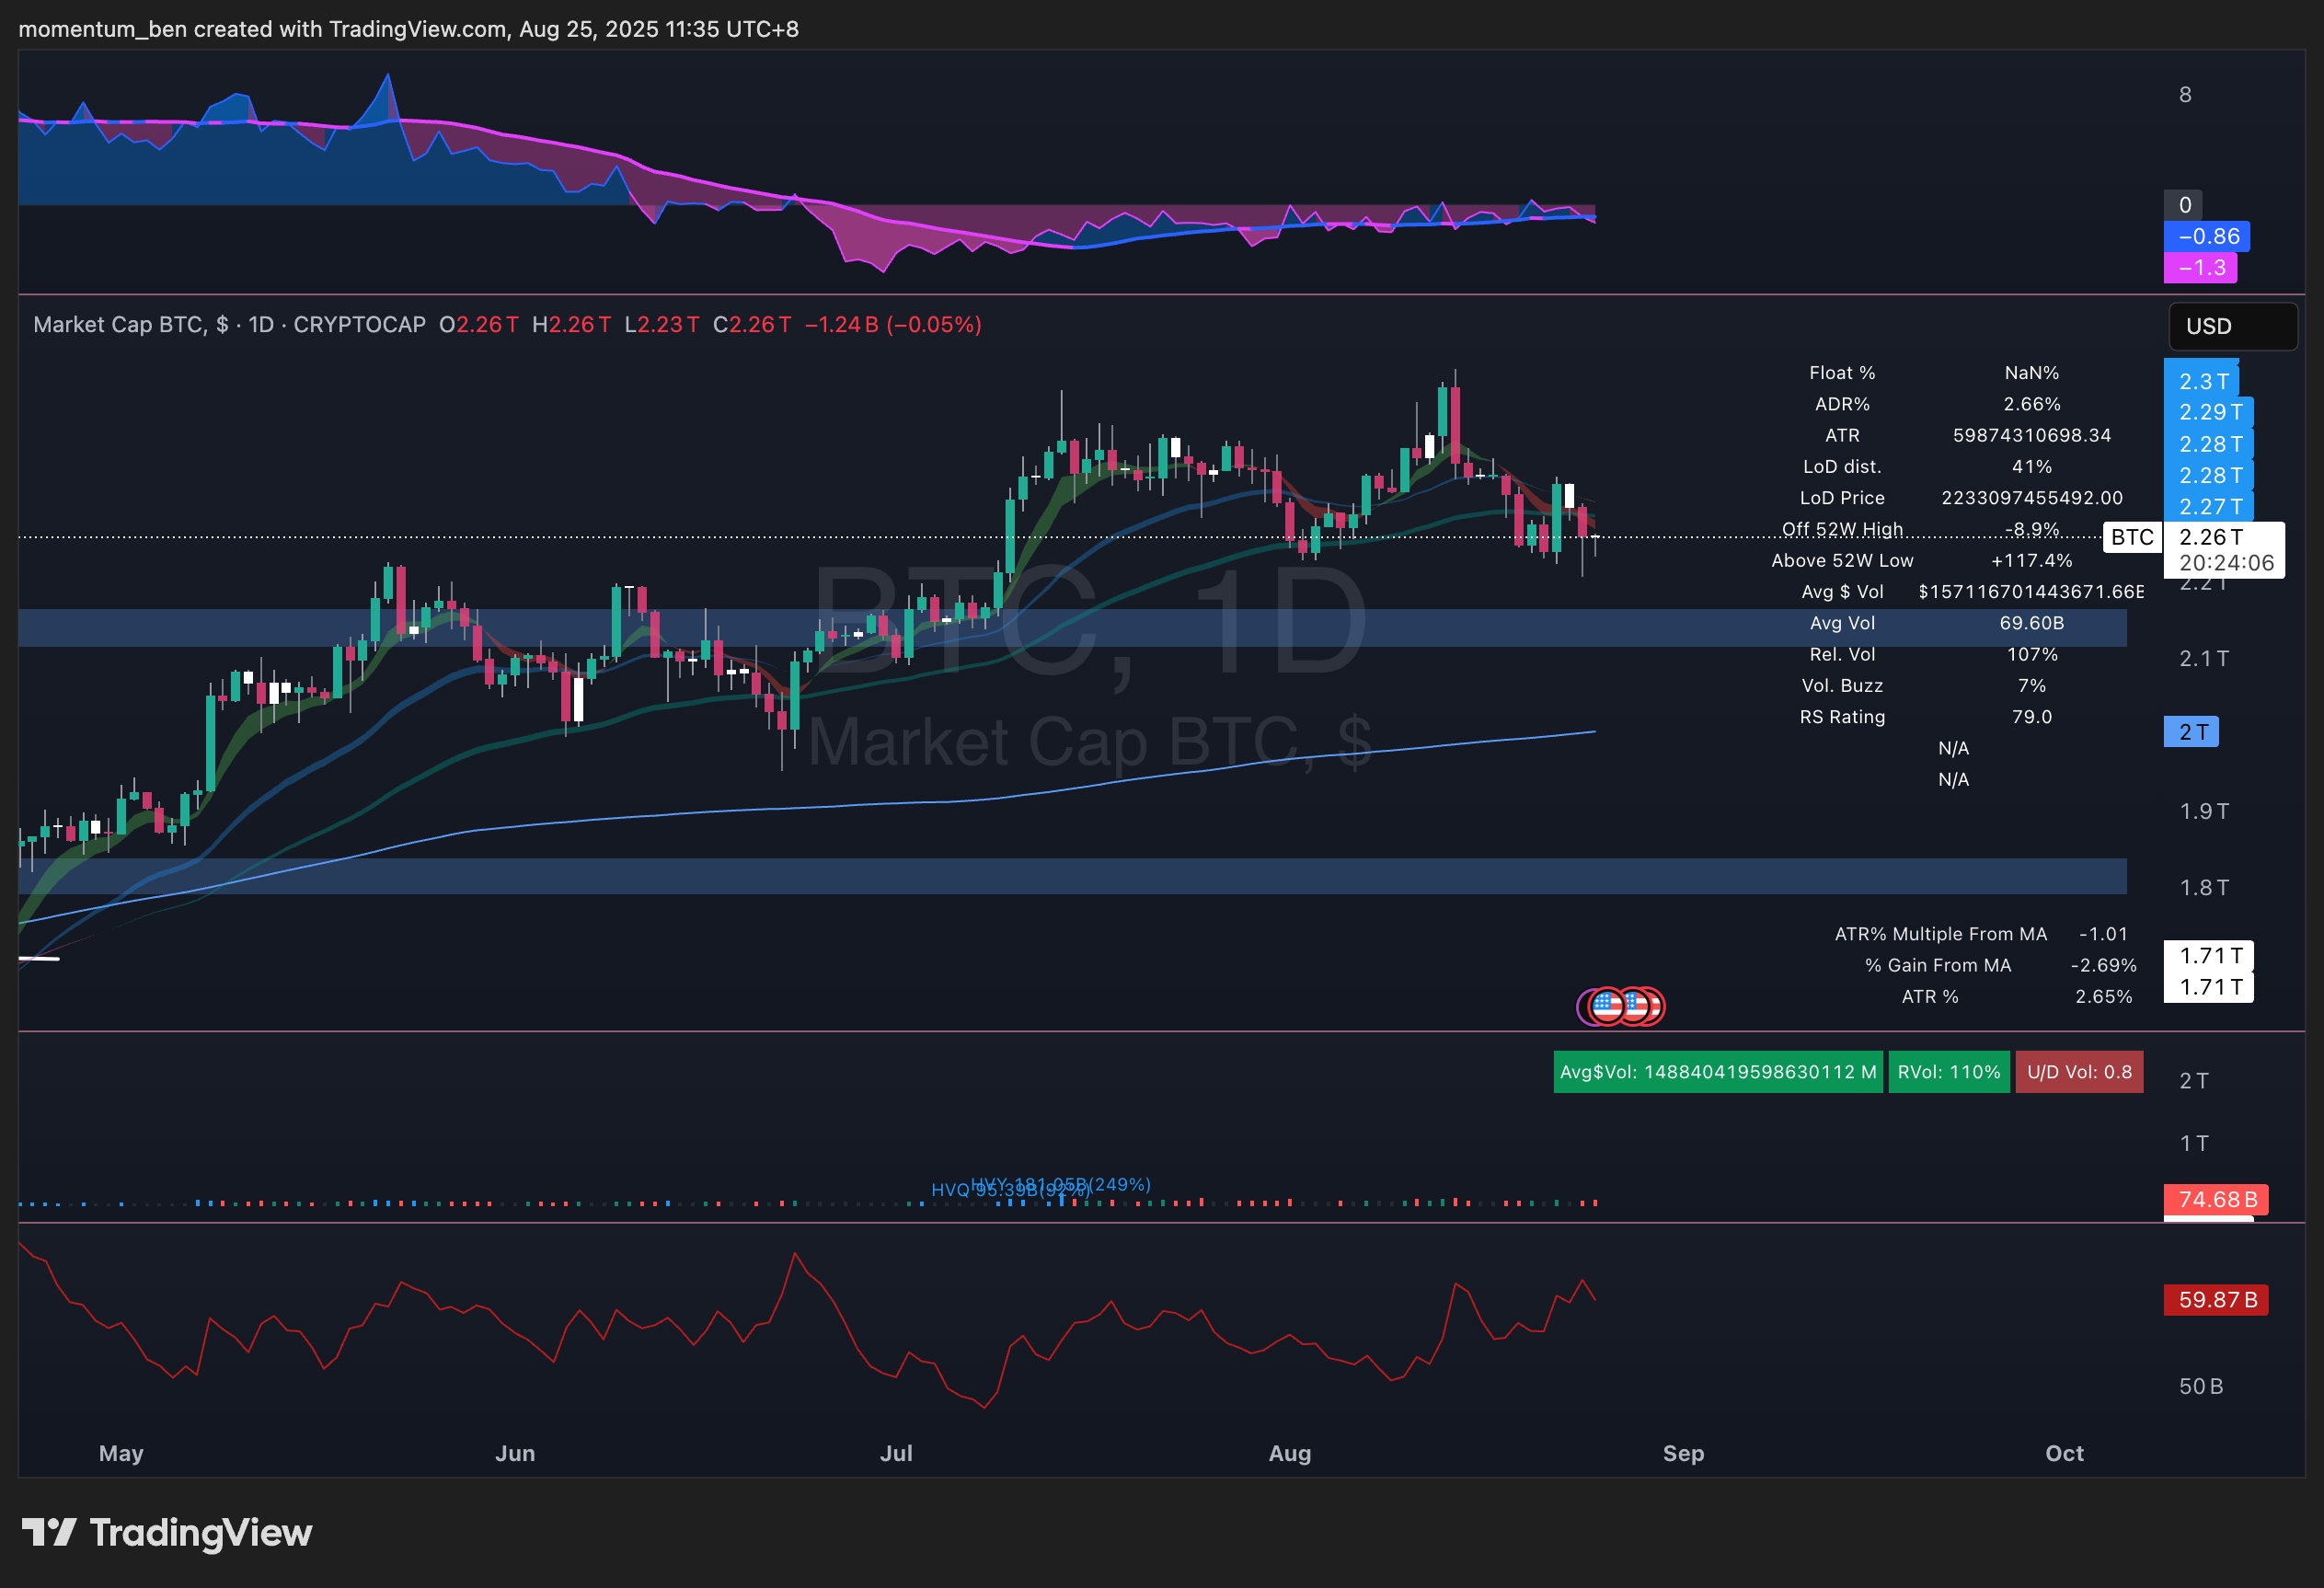Click the Jul label on time axis

[896, 1453]
